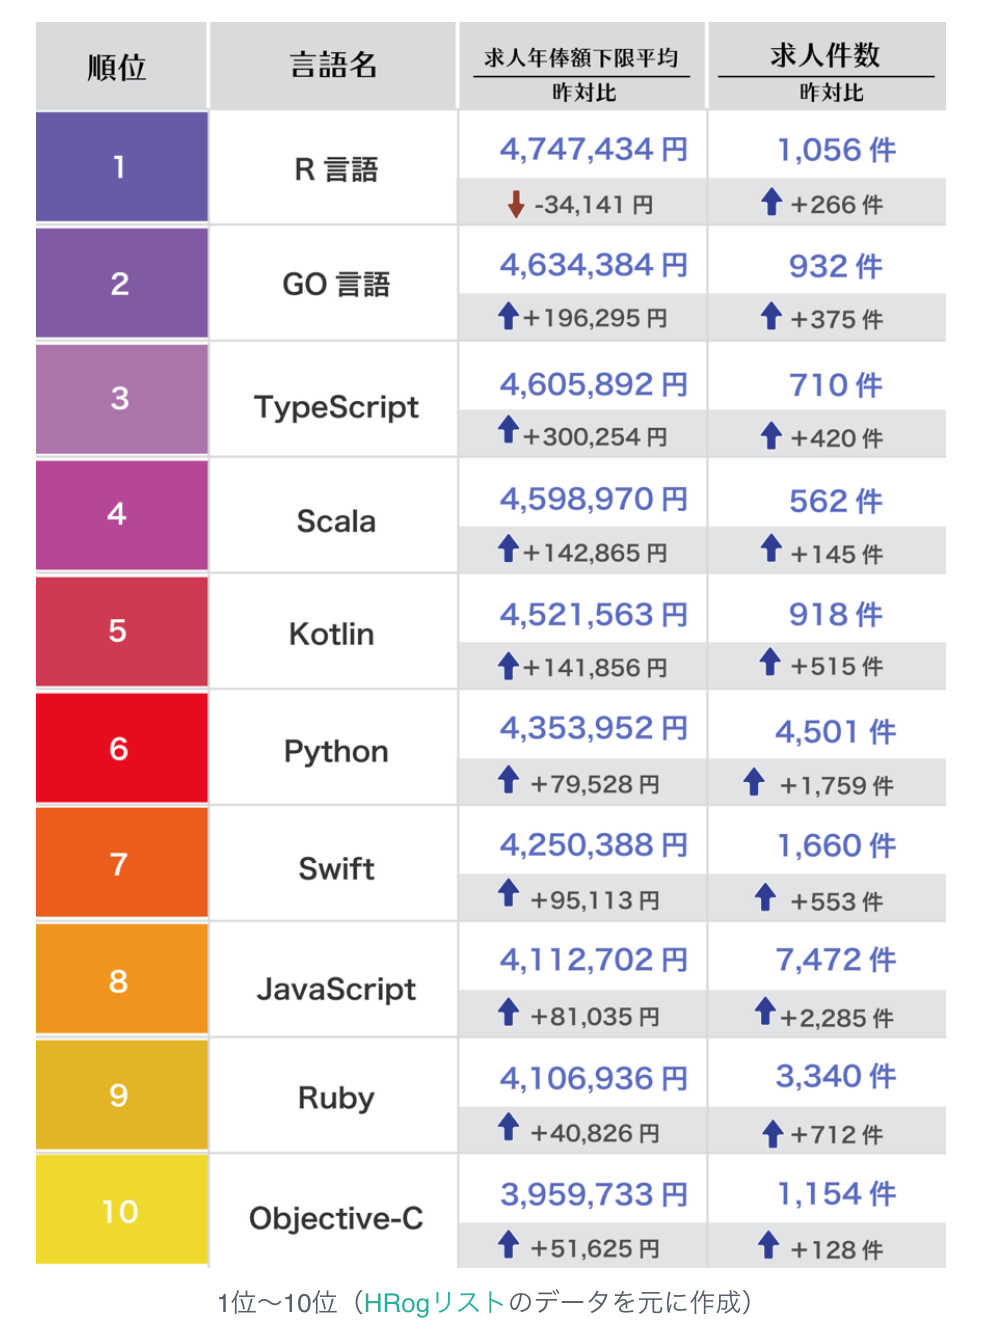The height and width of the screenshot is (1334, 996).
Task: Select the 順位 column header
Action: (x=118, y=67)
